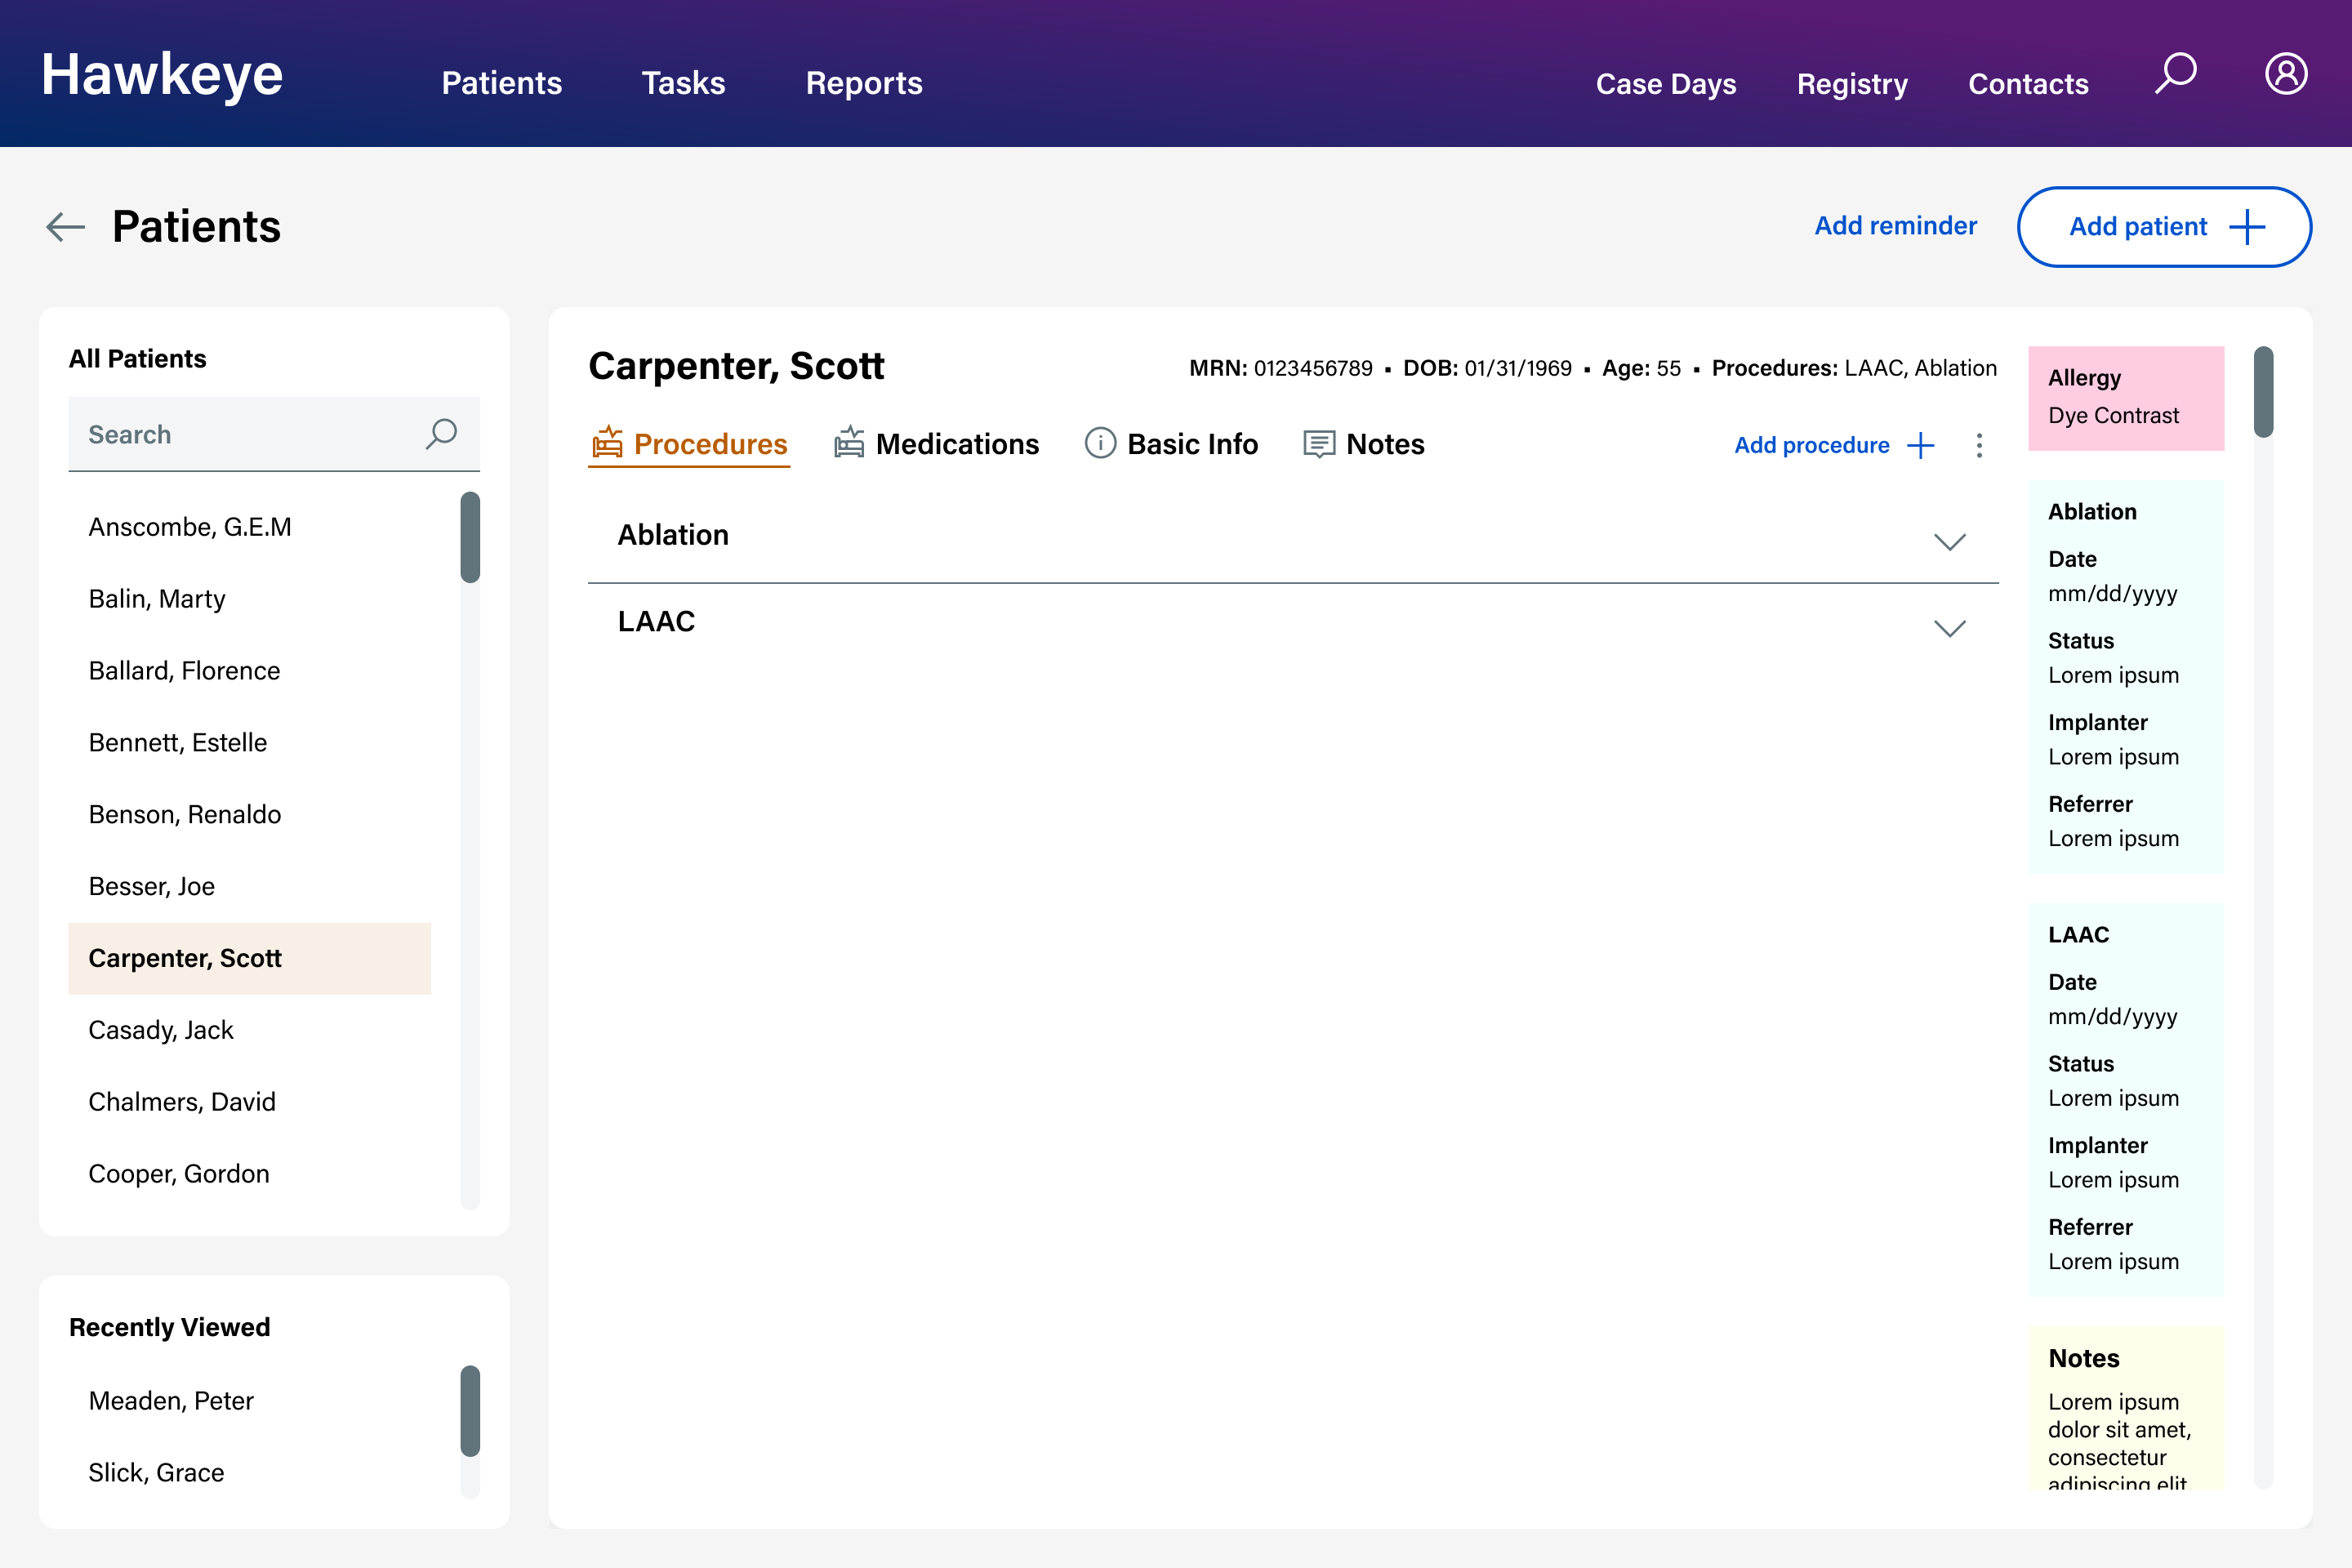
Task: Click the All Patients list scrollbar
Action: 470,537
